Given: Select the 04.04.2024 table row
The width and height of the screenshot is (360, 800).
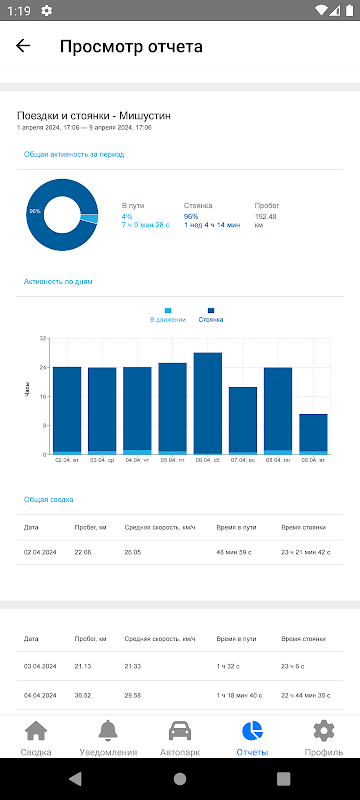Looking at the screenshot, I should click(180, 695).
